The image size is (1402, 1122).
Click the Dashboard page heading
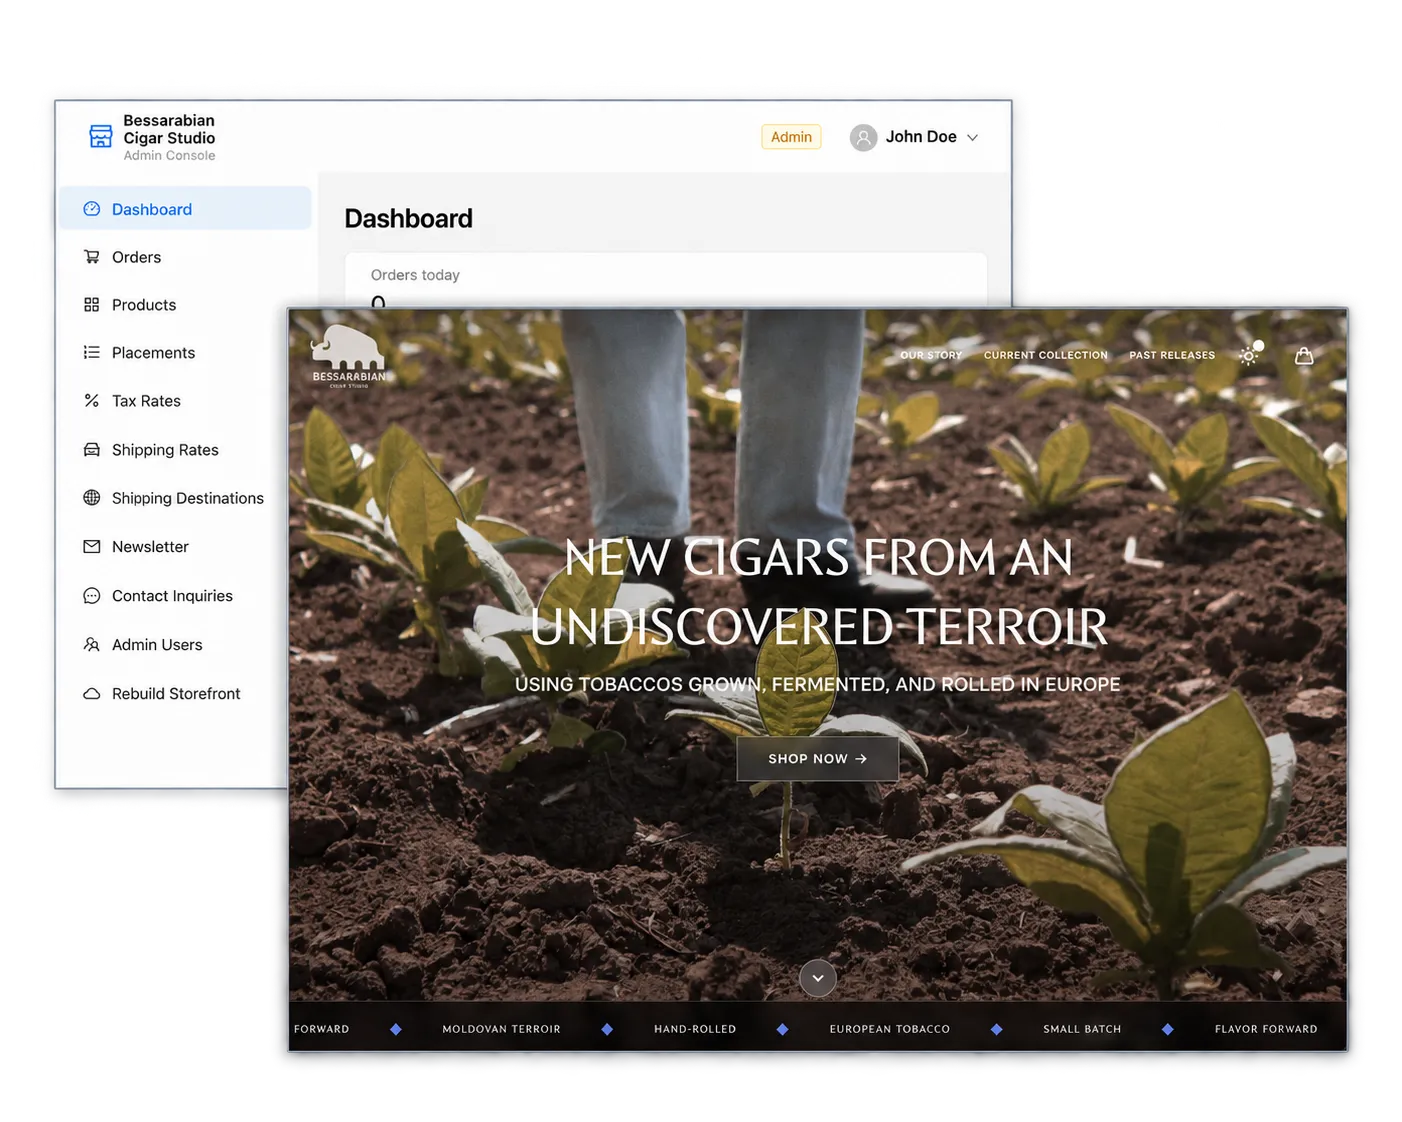pyautogui.click(x=408, y=218)
